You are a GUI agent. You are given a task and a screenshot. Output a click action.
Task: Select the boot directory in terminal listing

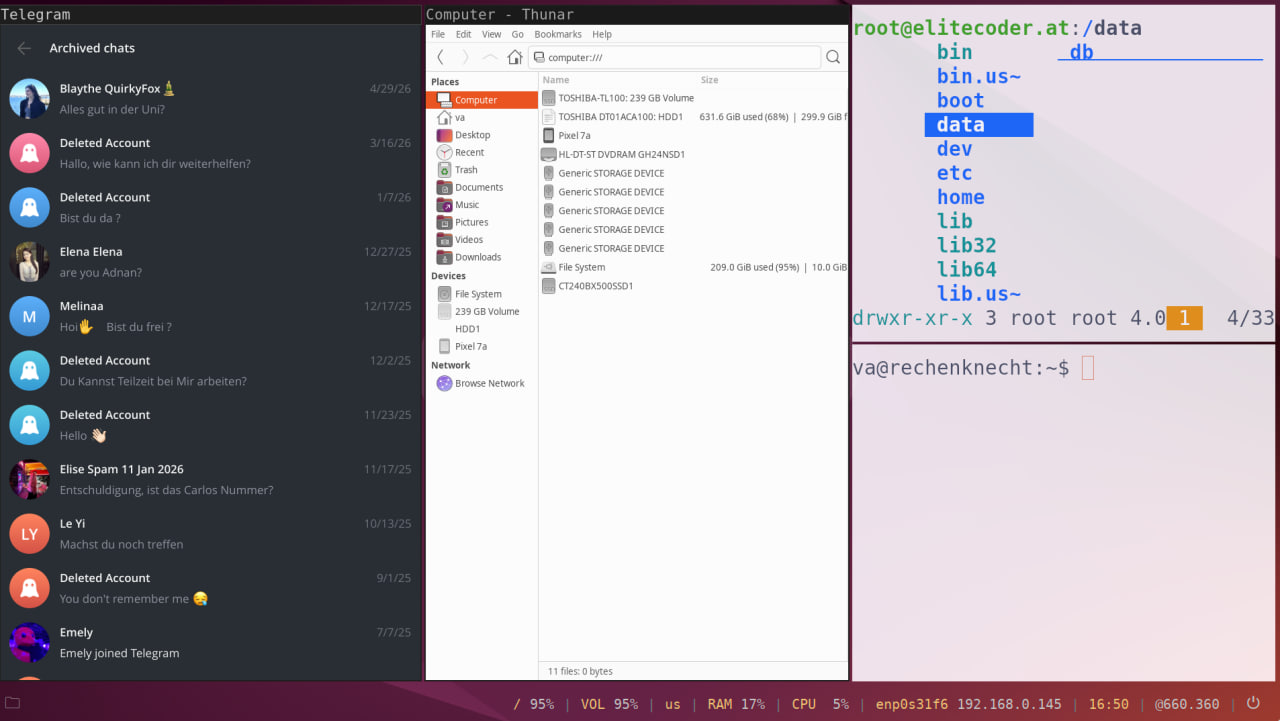(x=961, y=100)
